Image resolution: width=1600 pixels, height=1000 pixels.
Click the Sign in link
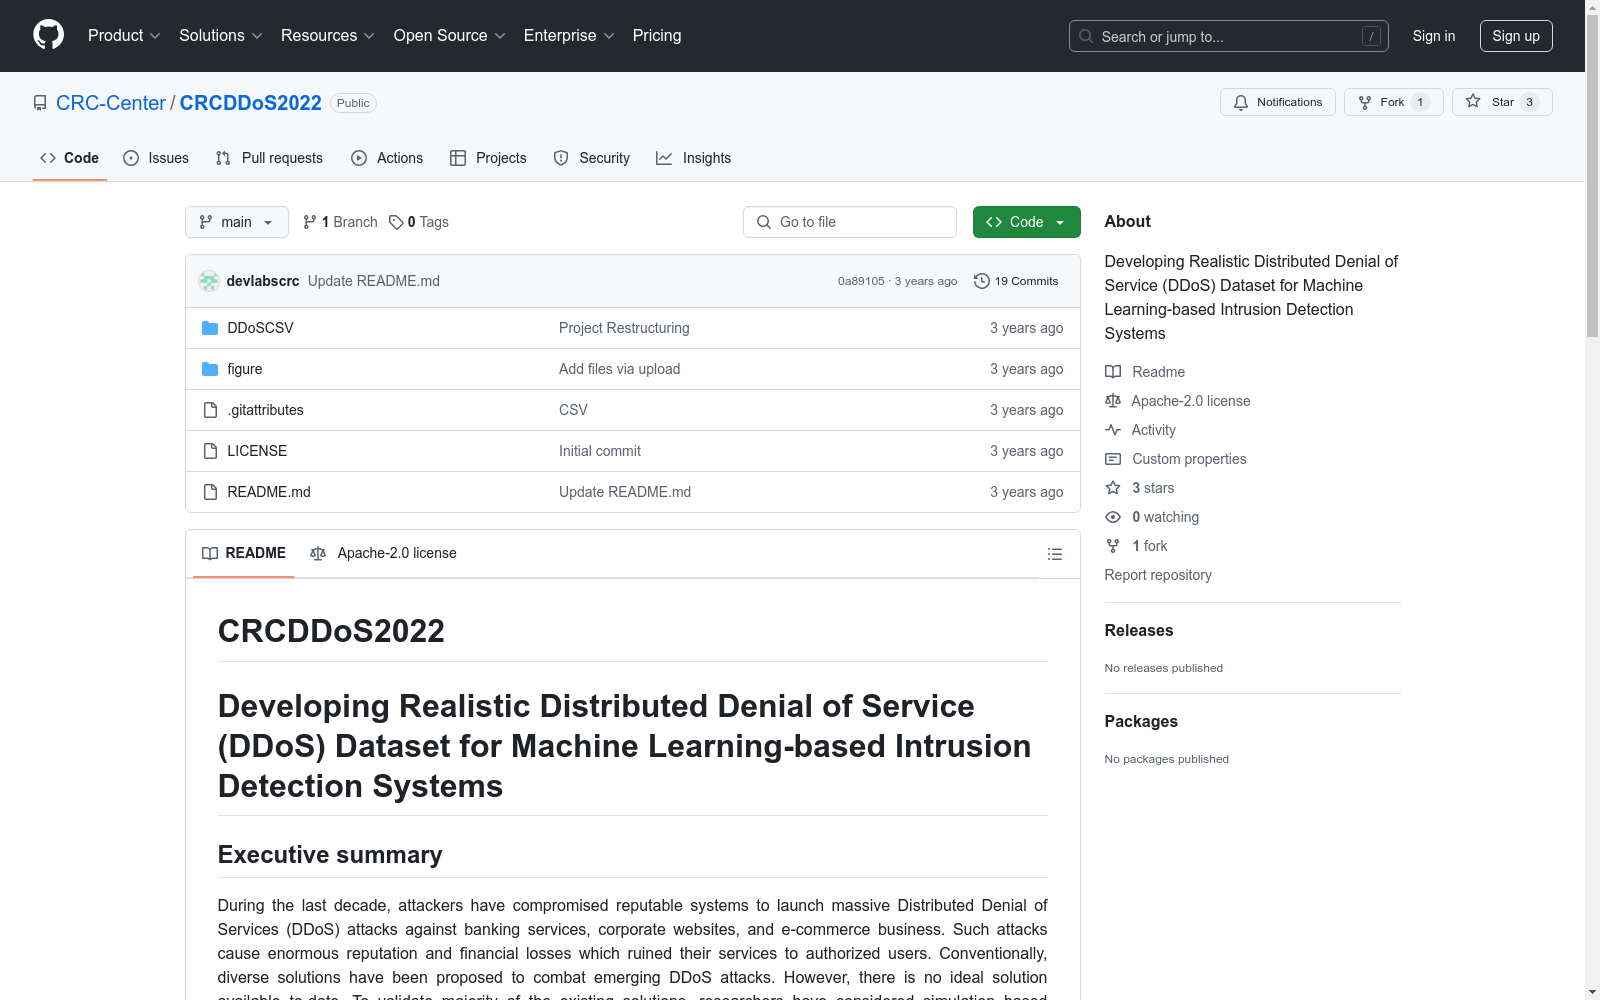pyautogui.click(x=1434, y=36)
